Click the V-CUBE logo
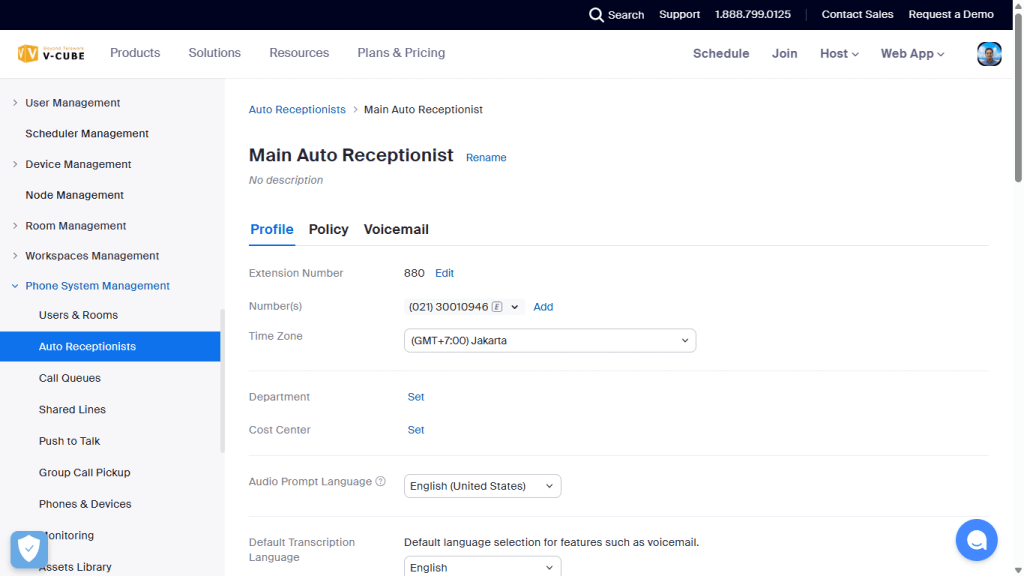This screenshot has height=576, width=1024. pyautogui.click(x=51, y=54)
